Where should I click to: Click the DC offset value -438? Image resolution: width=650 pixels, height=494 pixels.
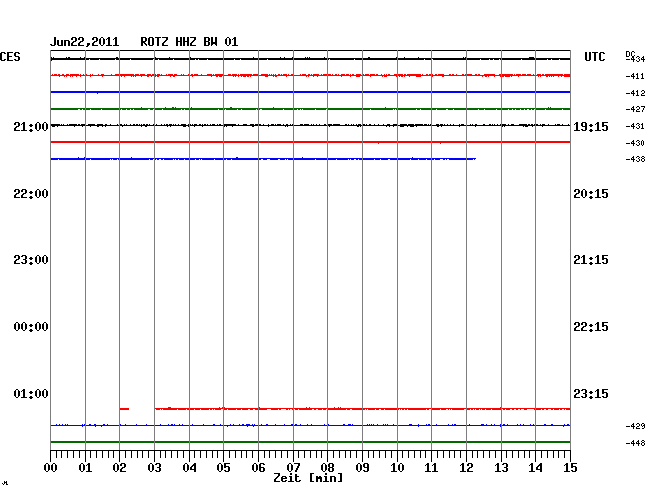(635, 159)
